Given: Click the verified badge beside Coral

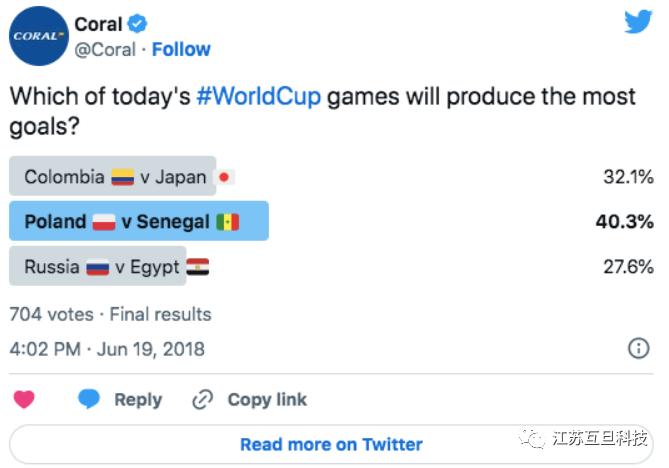Looking at the screenshot, I should [140, 24].
